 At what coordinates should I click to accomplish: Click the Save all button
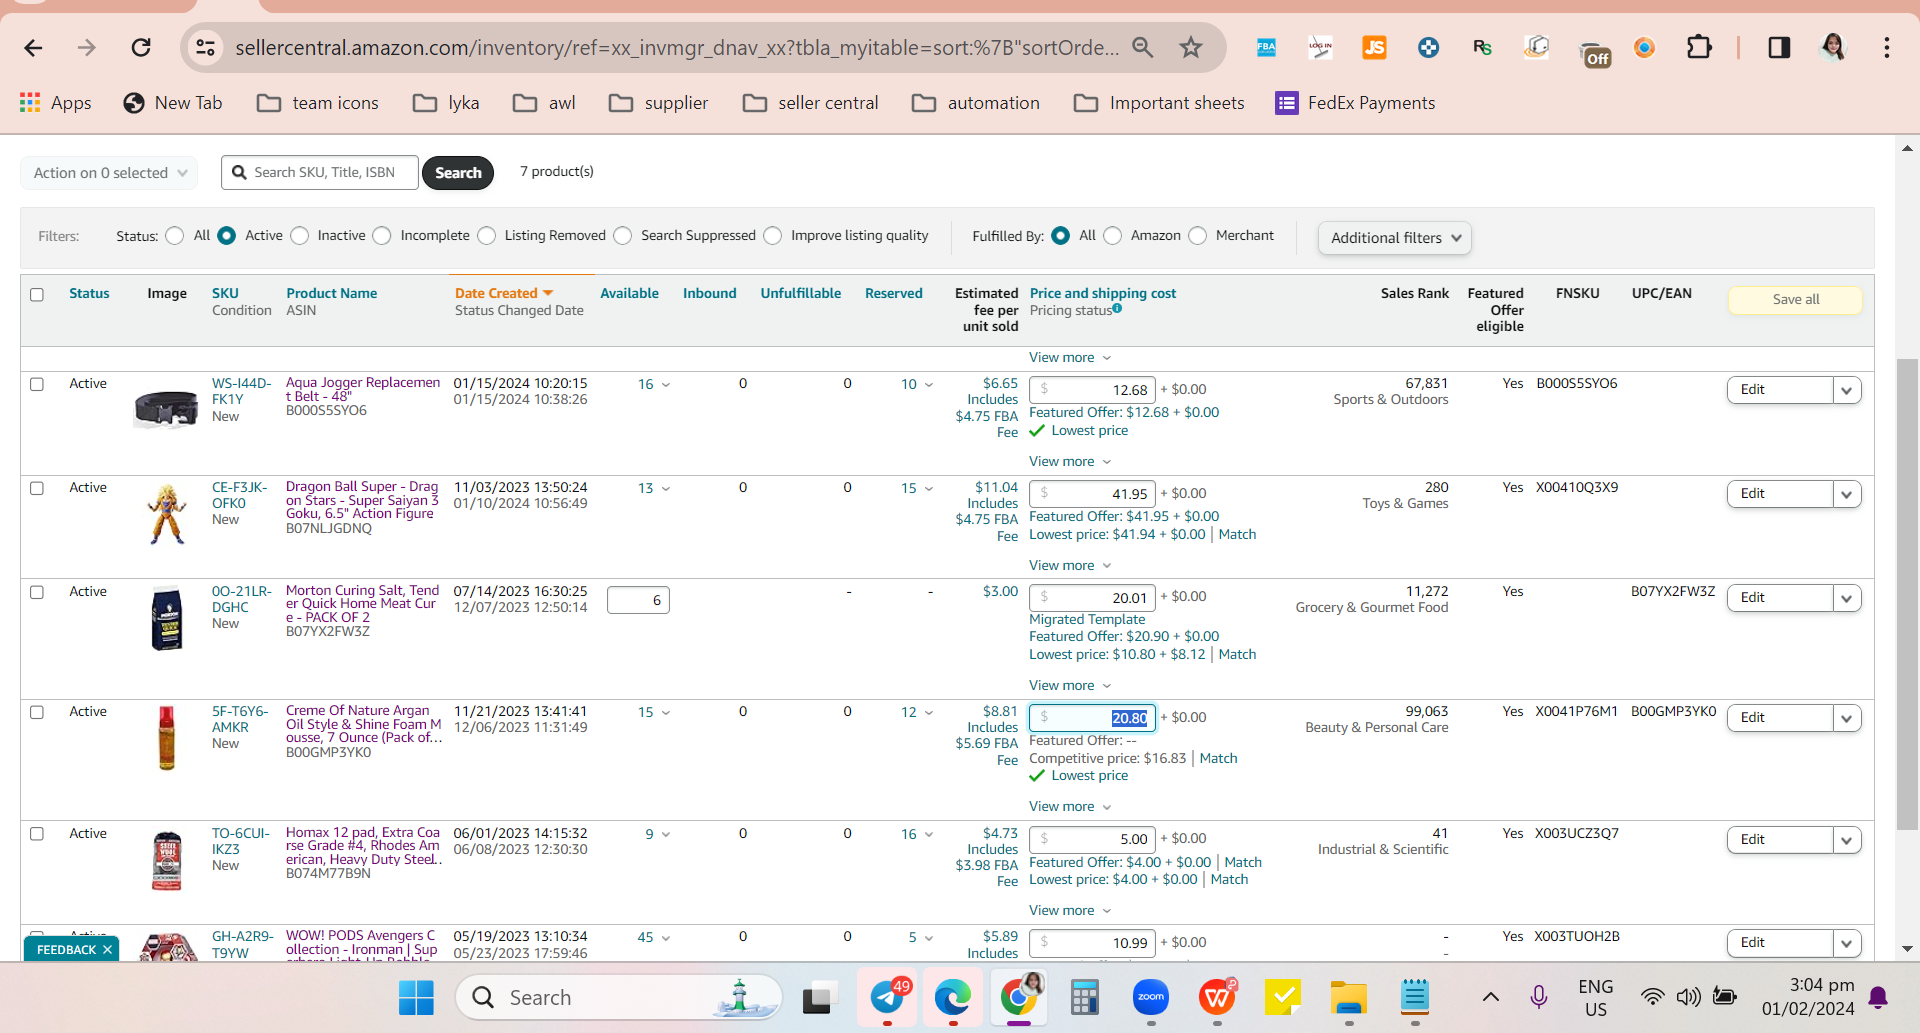1795,300
